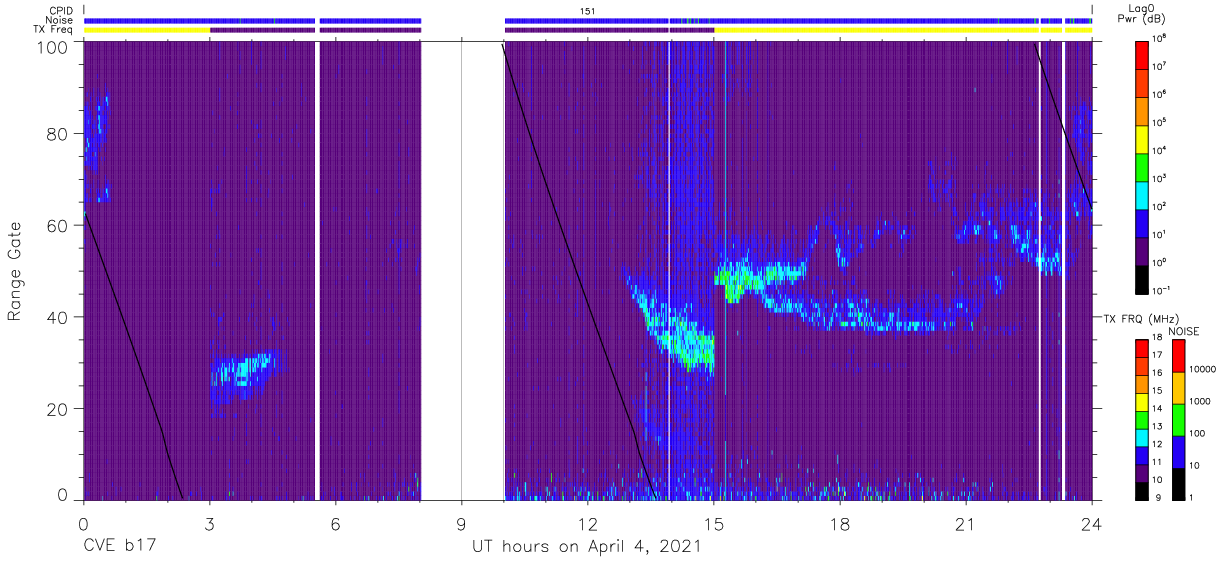Select the red segment of the TX FRQ colorbar
The width and height of the screenshot is (1228, 567).
click(1142, 349)
